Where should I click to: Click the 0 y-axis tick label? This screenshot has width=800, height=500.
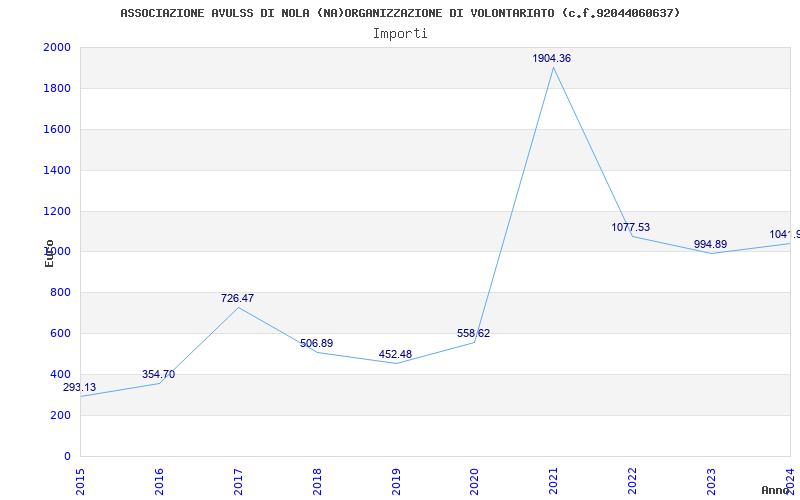tap(67, 456)
